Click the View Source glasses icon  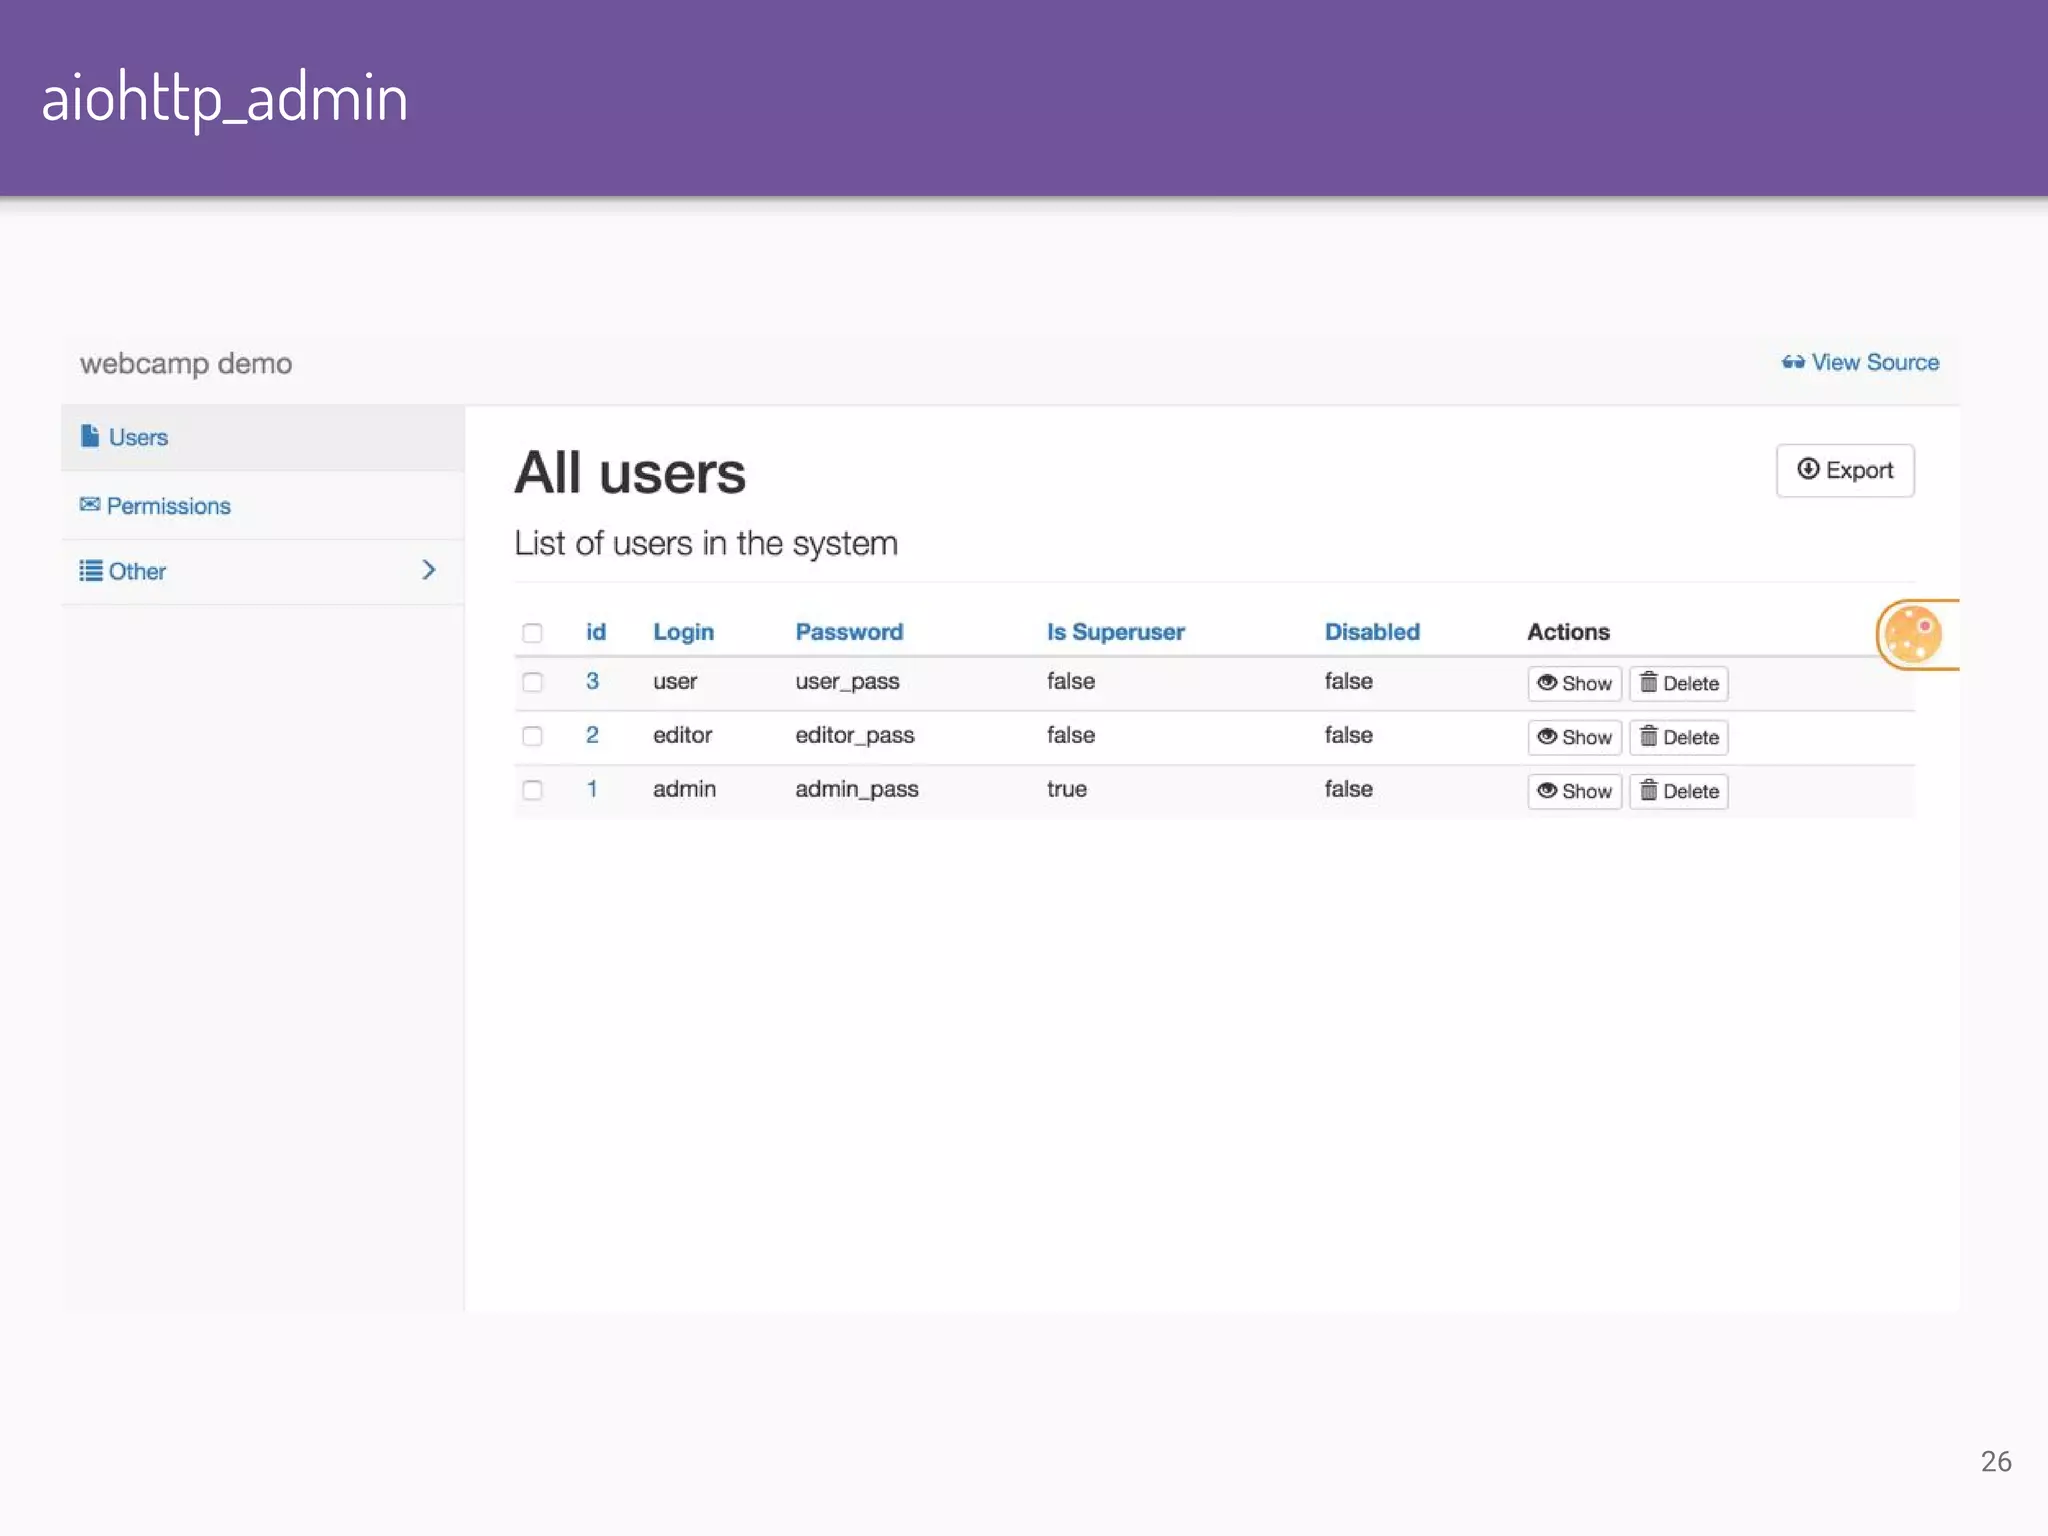point(1793,363)
